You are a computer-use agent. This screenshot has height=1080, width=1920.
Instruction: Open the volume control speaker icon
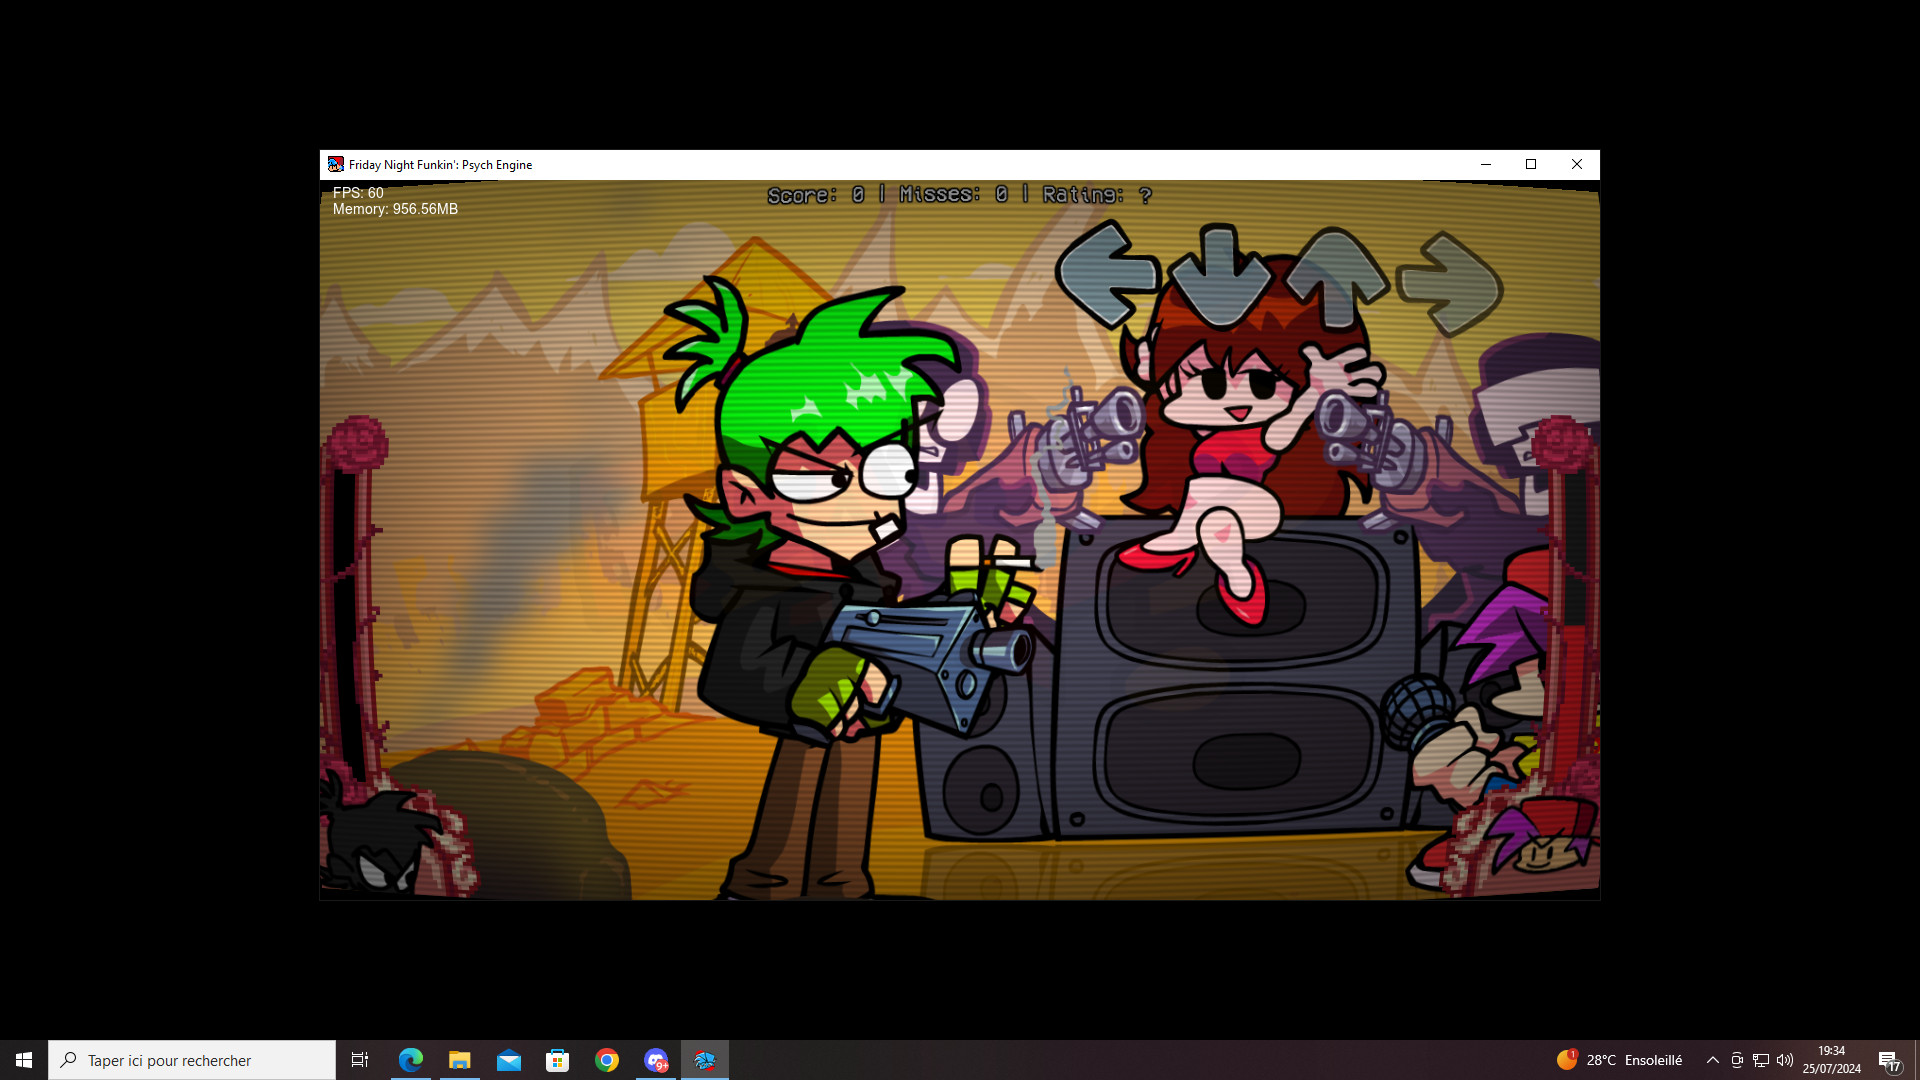(1785, 1060)
